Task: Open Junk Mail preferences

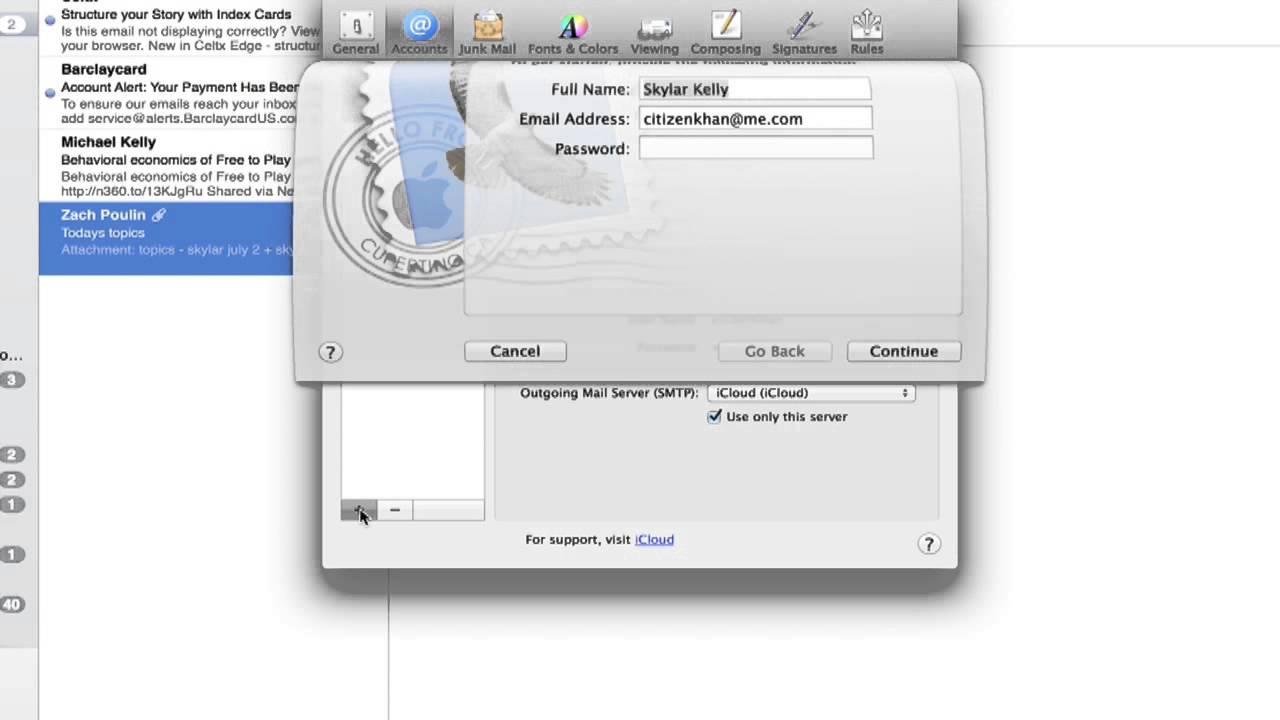Action: (x=487, y=31)
